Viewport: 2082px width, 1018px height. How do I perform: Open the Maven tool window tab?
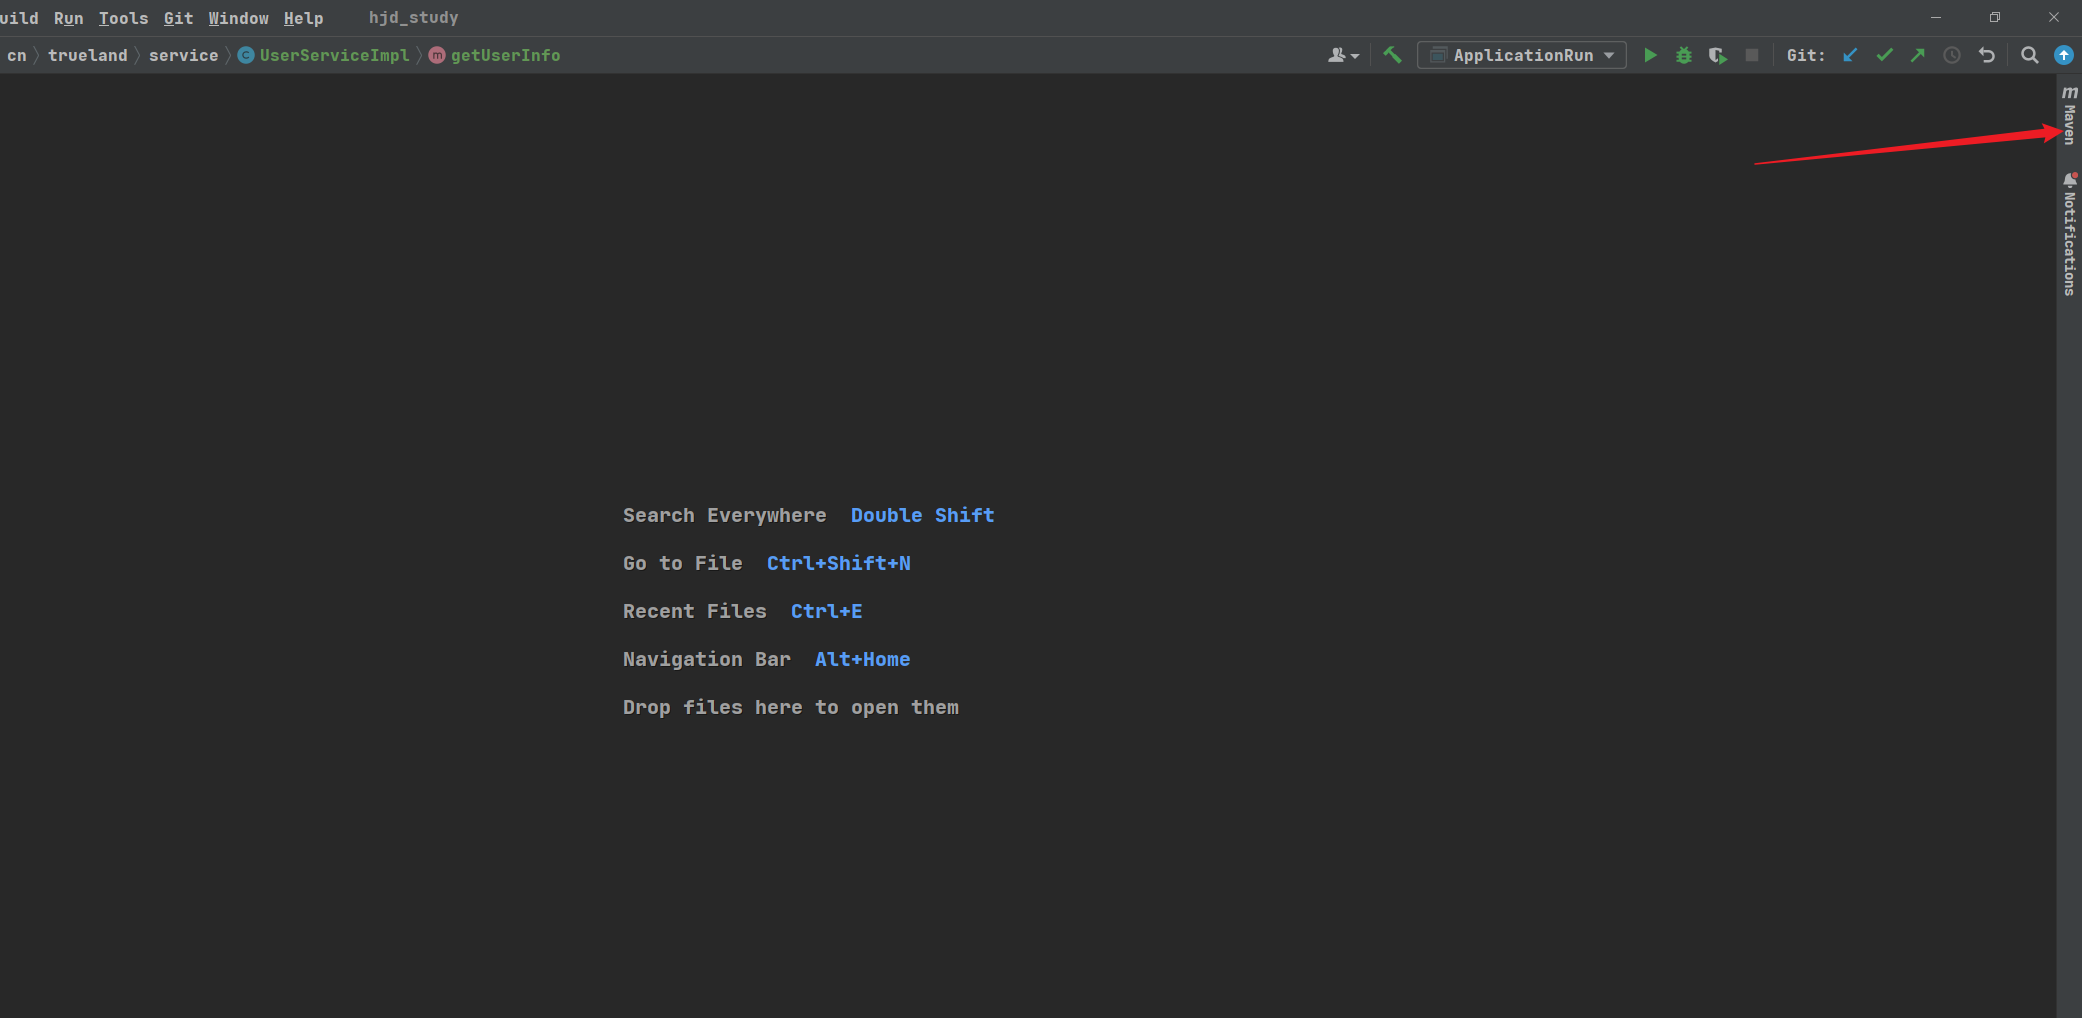2069,115
